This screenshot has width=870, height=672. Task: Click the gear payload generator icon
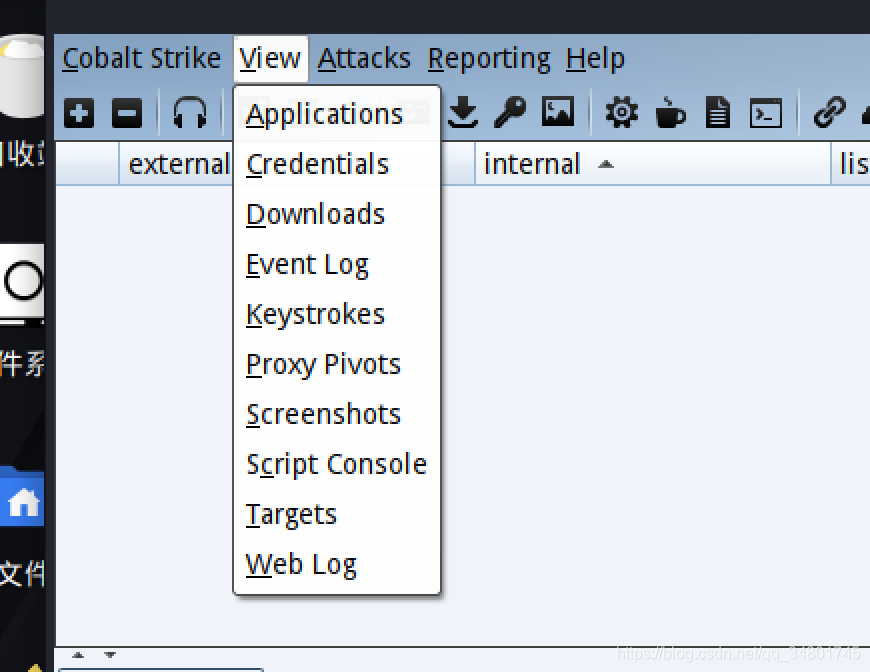[x=621, y=113]
